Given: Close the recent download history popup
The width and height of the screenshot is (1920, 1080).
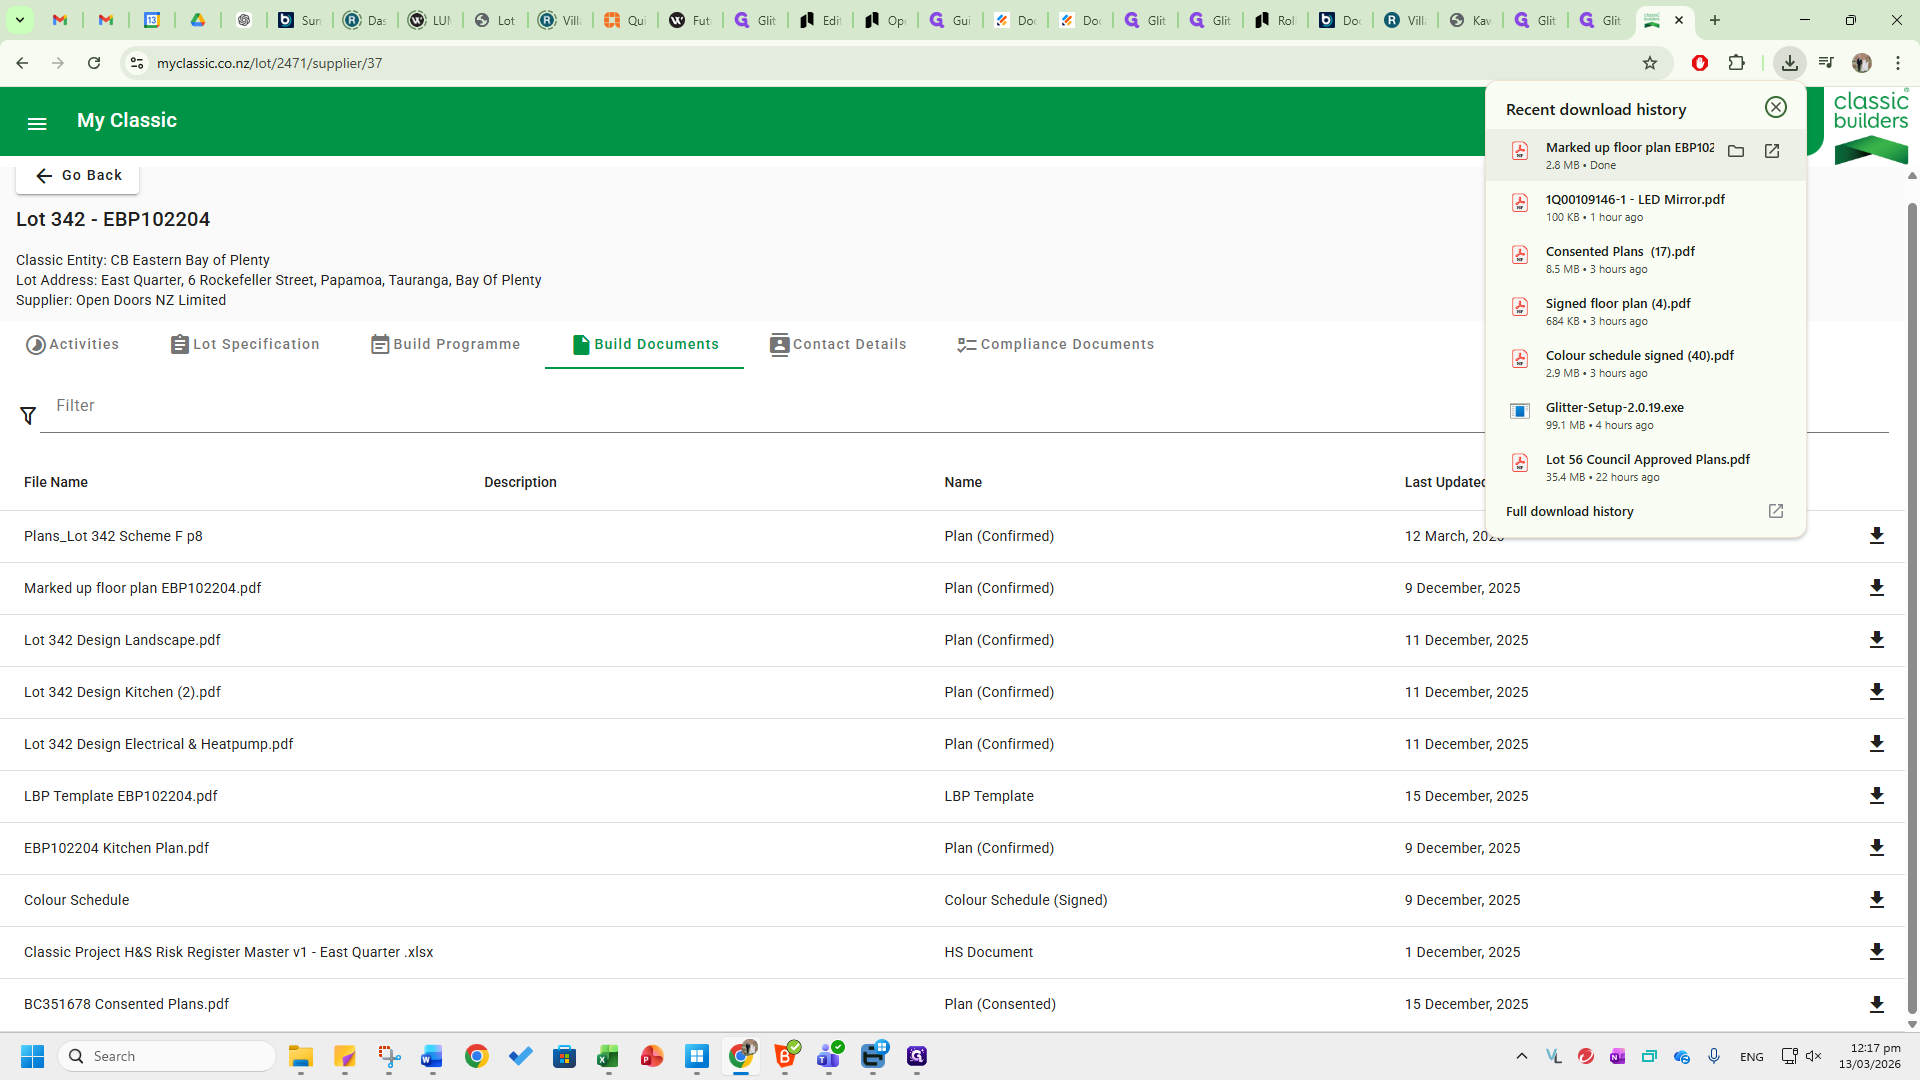Looking at the screenshot, I should [1775, 108].
